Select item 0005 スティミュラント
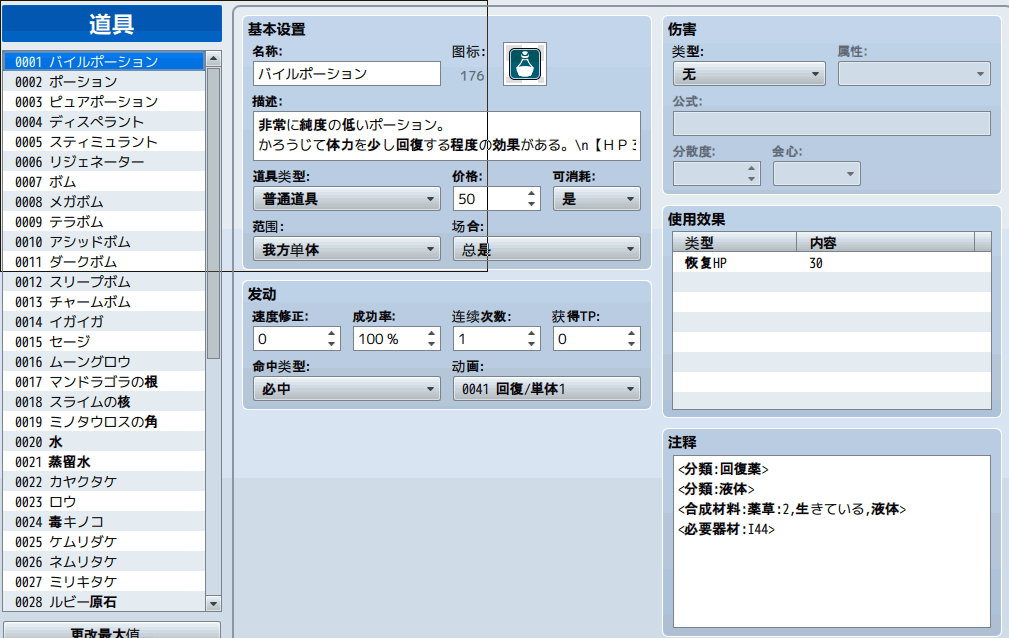 tap(104, 142)
